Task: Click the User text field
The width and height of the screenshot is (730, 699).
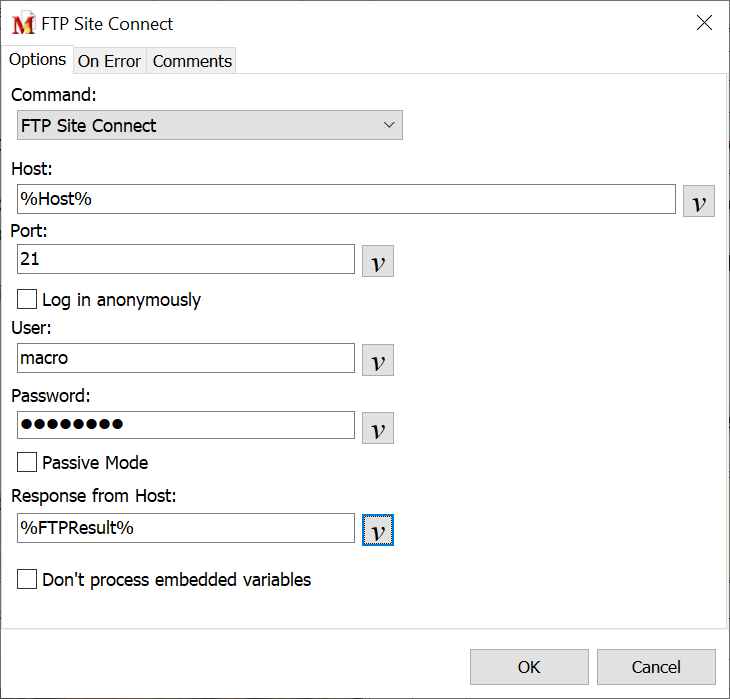Action: (186, 358)
